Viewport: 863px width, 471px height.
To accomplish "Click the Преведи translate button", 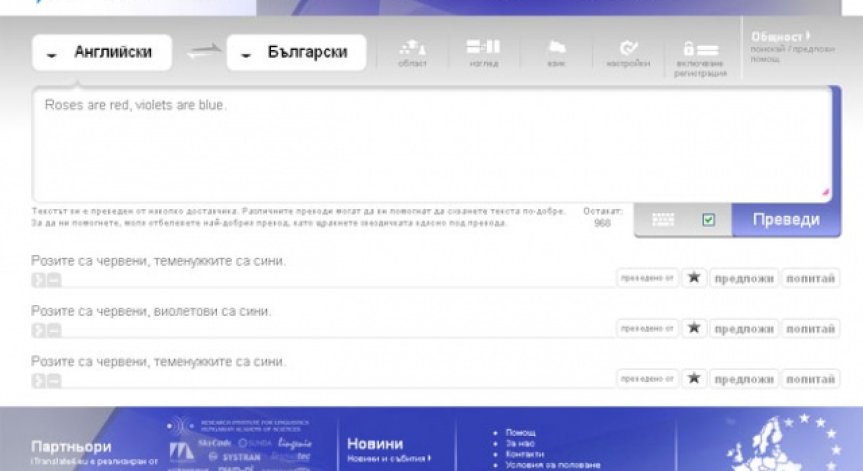I will (786, 220).
